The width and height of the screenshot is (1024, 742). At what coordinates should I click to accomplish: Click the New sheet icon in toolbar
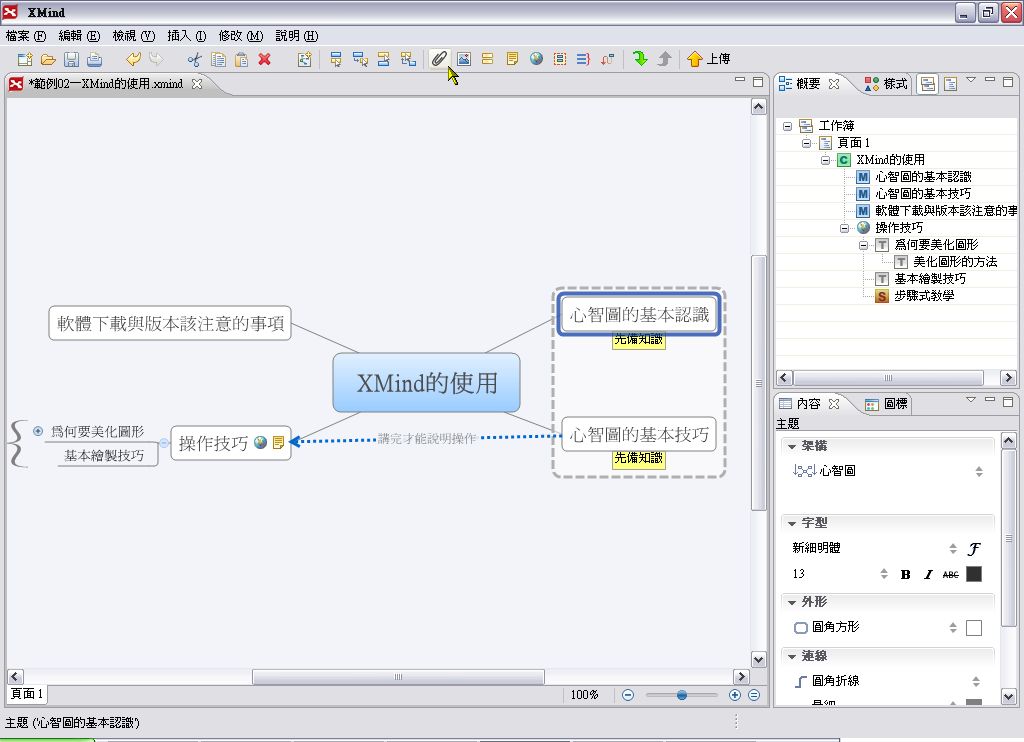pos(304,59)
